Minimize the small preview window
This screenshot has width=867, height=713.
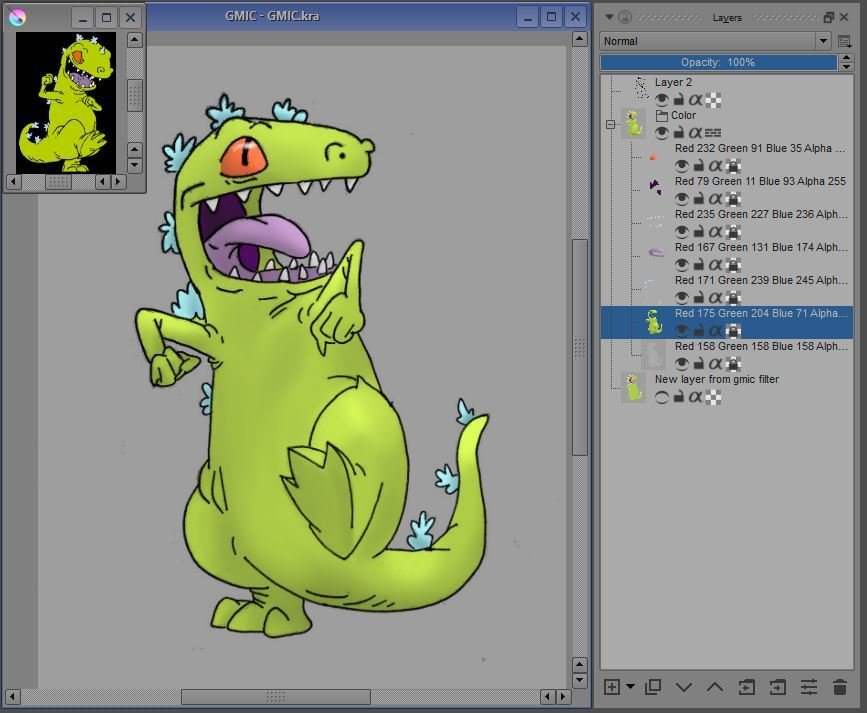[82, 17]
